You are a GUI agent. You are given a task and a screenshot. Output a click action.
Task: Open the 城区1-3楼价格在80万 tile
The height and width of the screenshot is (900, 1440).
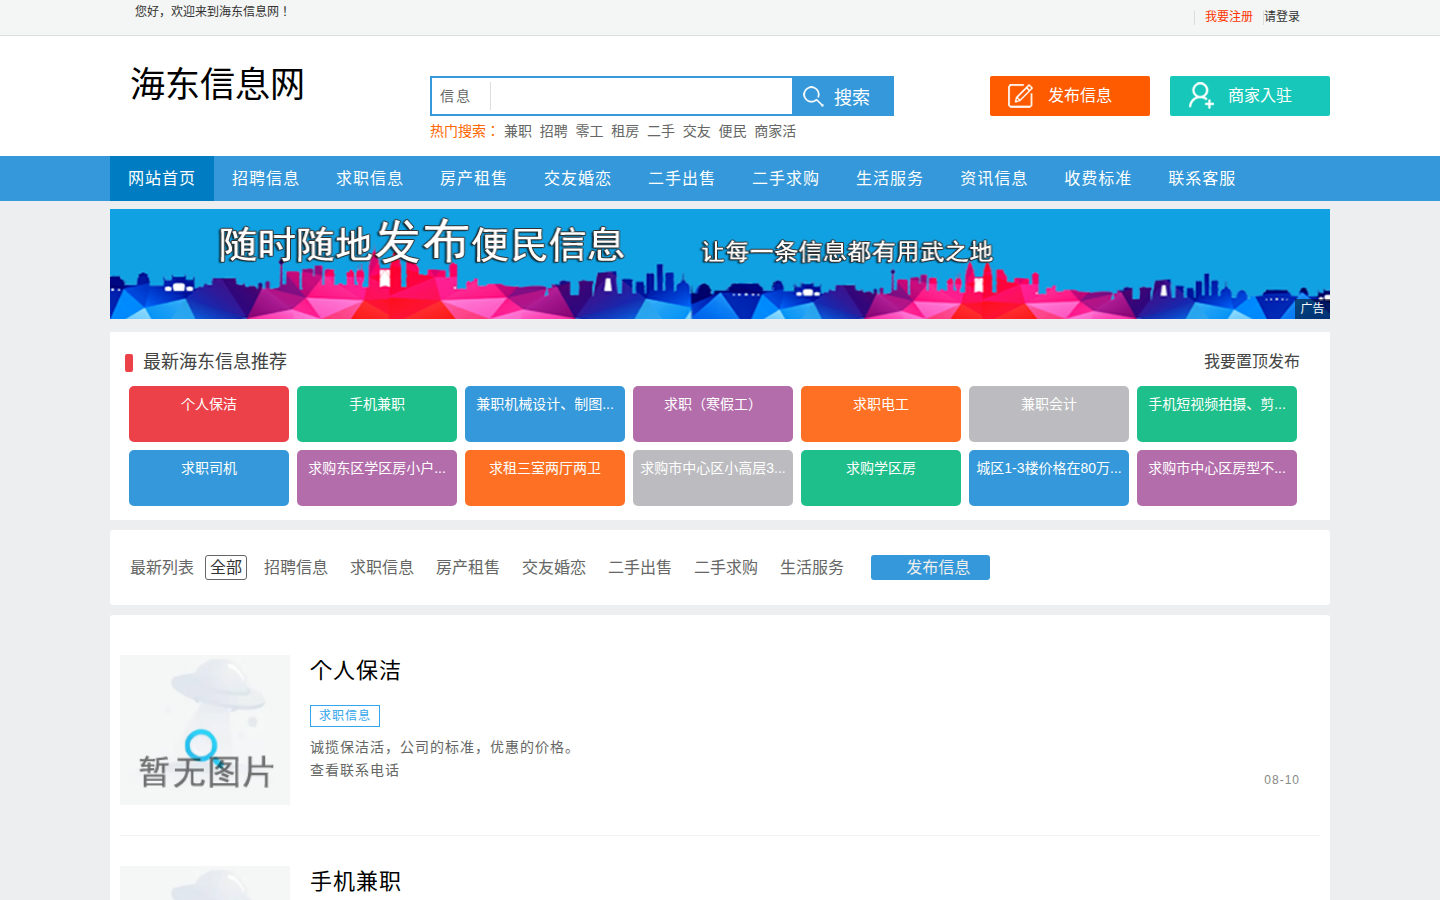coord(1049,478)
